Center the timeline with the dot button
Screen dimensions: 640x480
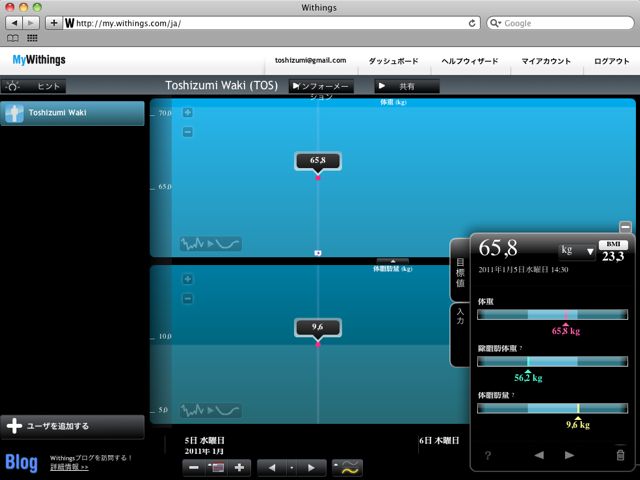click(291, 468)
